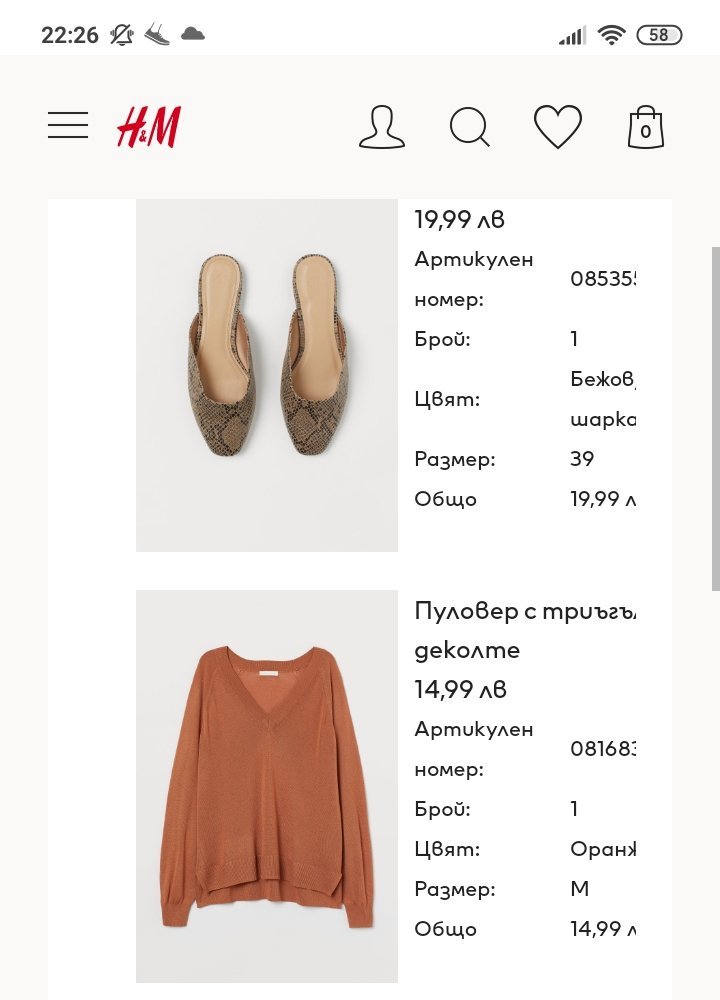Tap the cloud status icon
The width and height of the screenshot is (720, 1000).
[193, 35]
